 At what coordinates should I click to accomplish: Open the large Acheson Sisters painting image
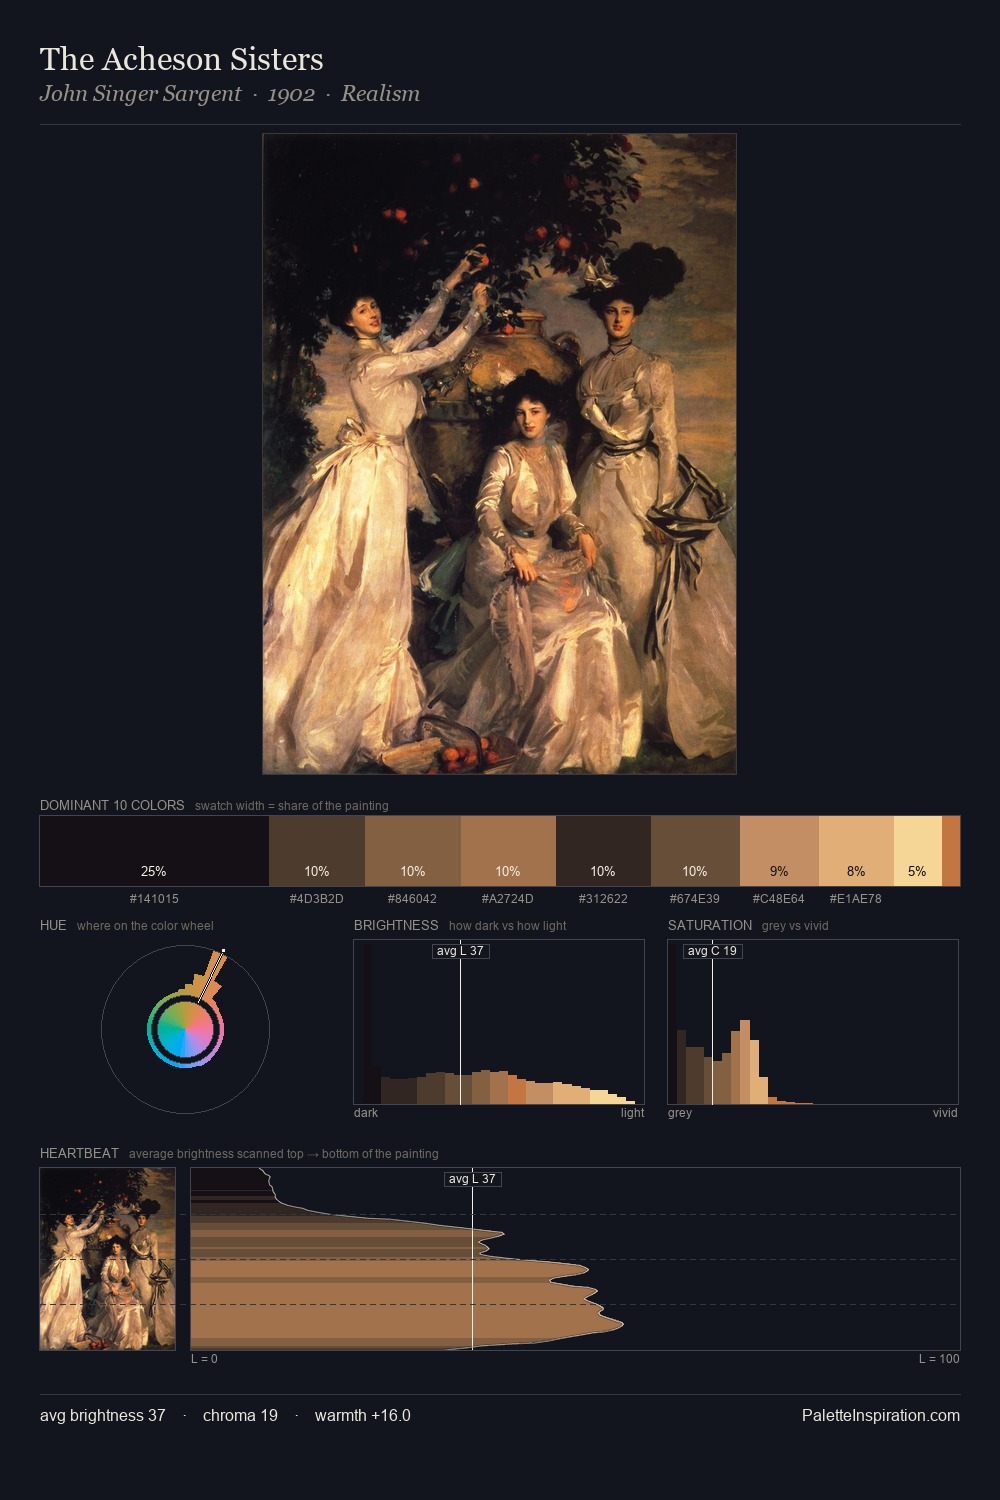pos(499,454)
